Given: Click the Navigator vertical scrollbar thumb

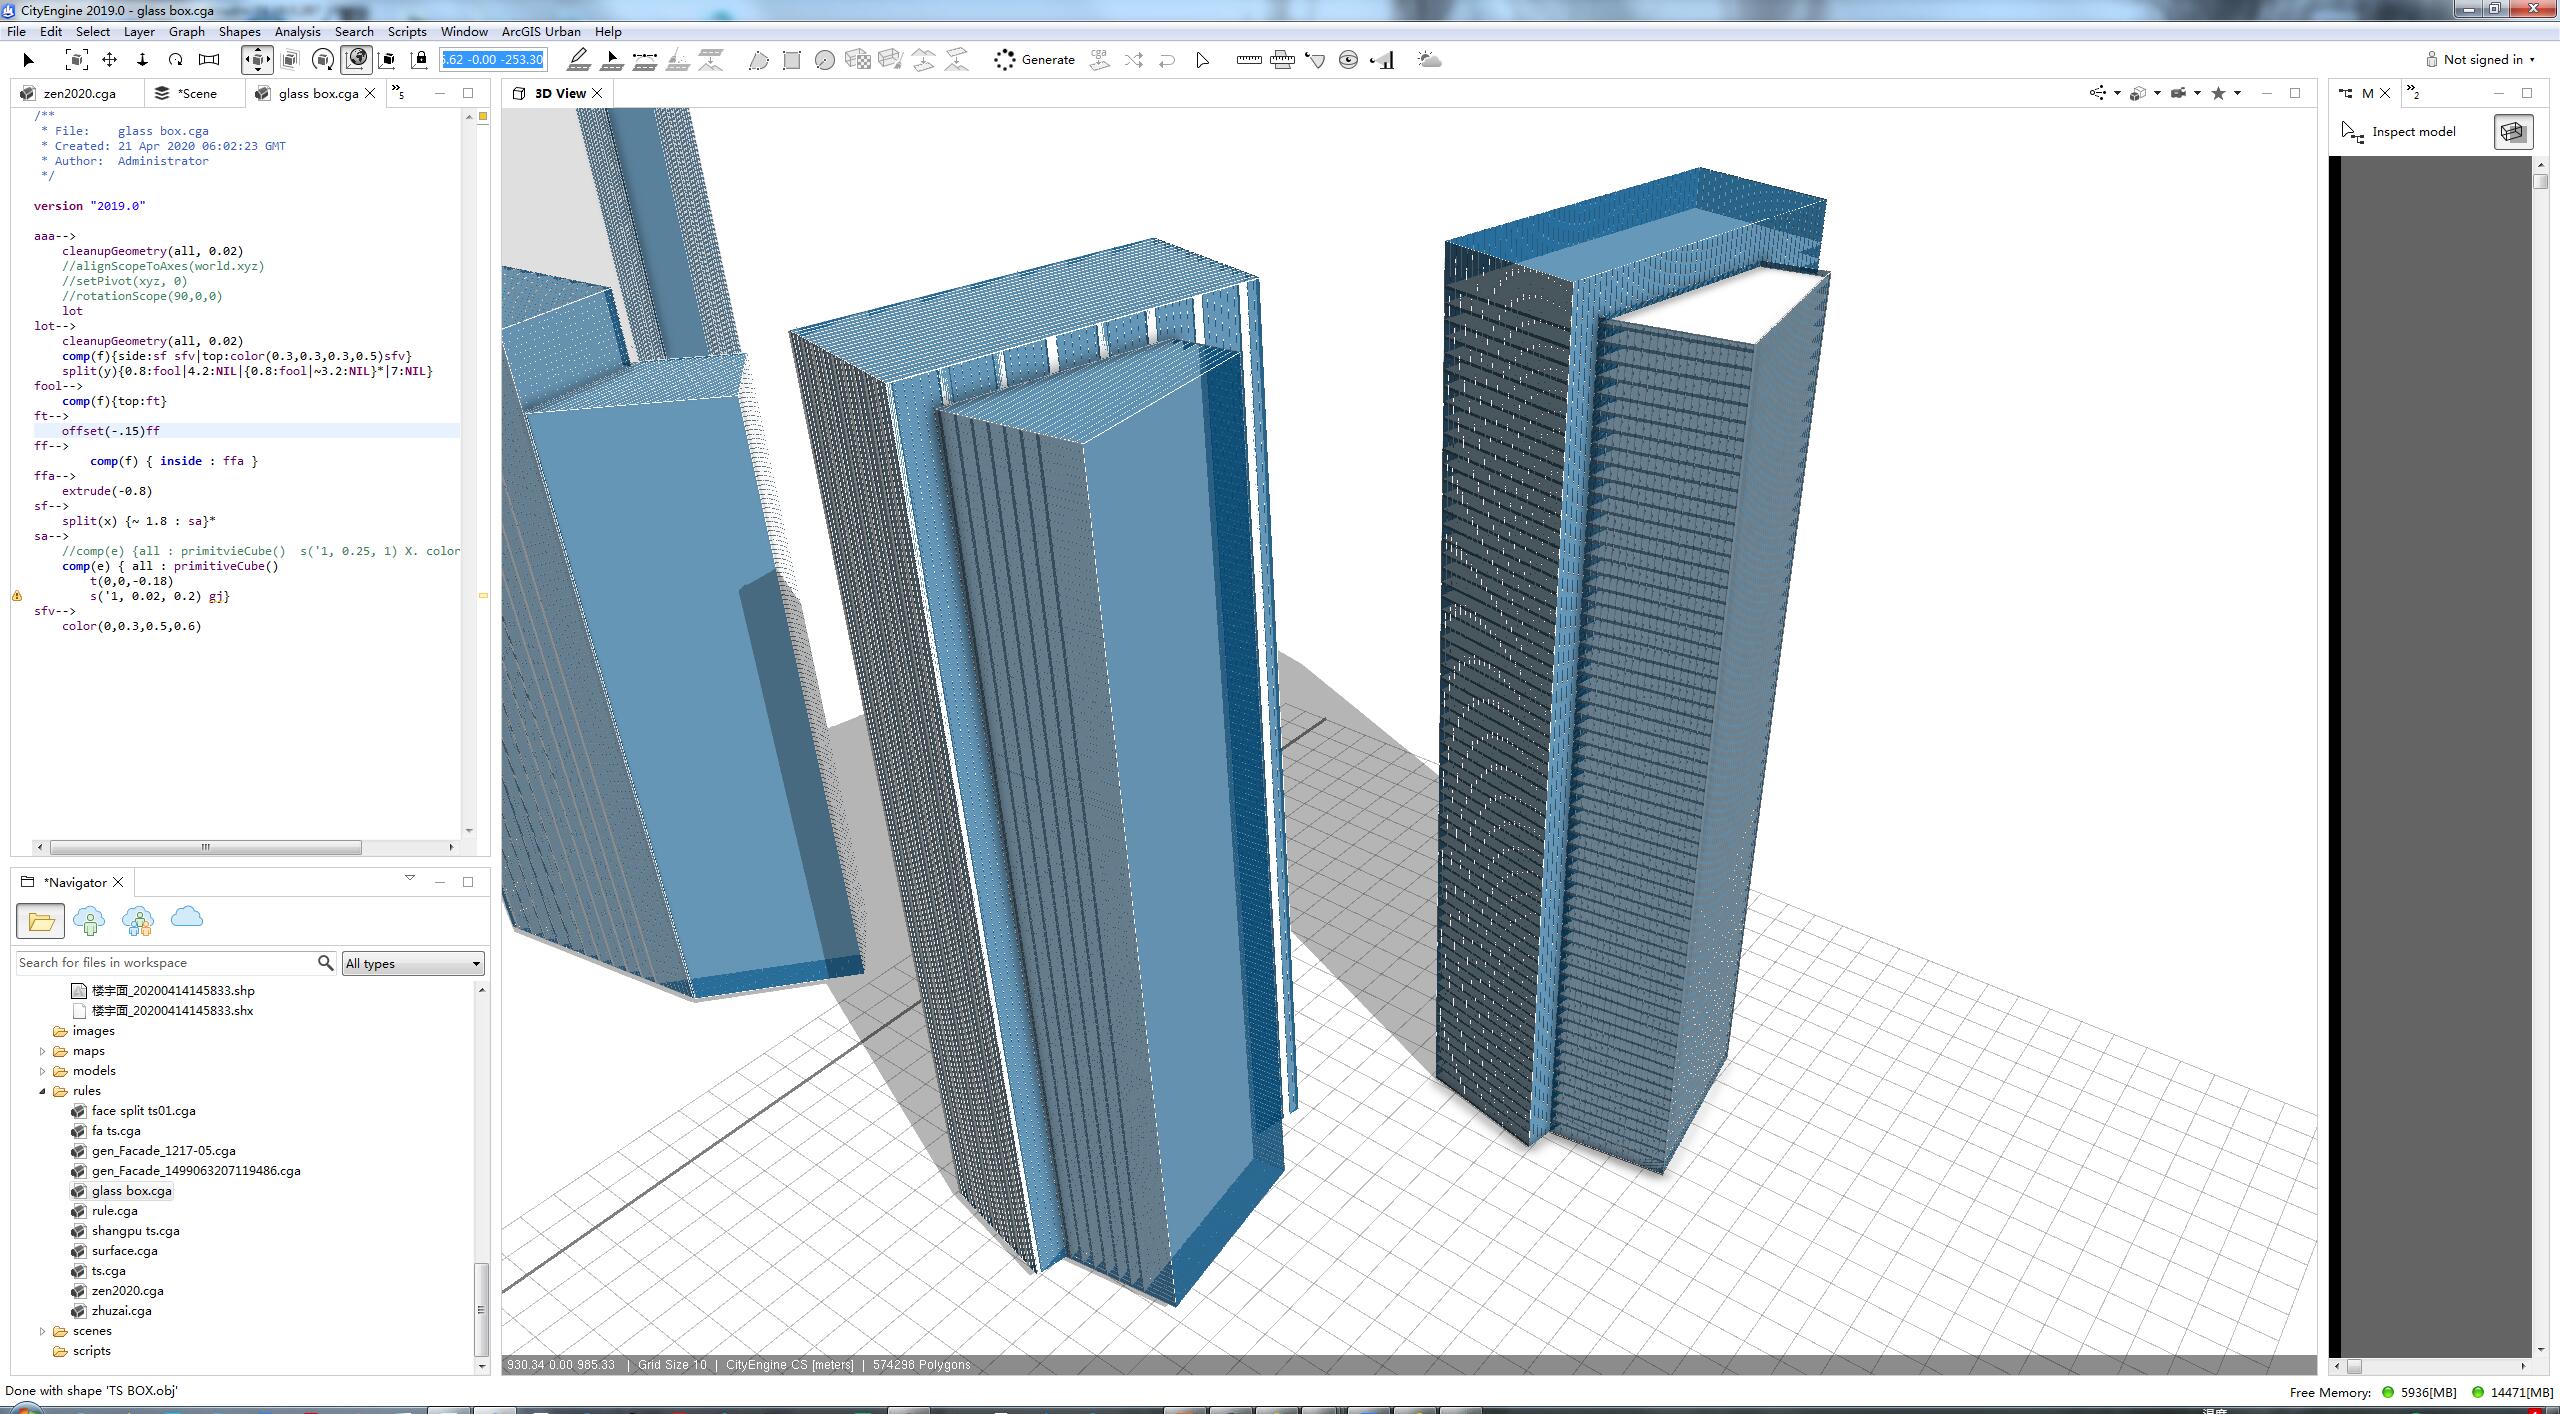Looking at the screenshot, I should pyautogui.click(x=481, y=1309).
